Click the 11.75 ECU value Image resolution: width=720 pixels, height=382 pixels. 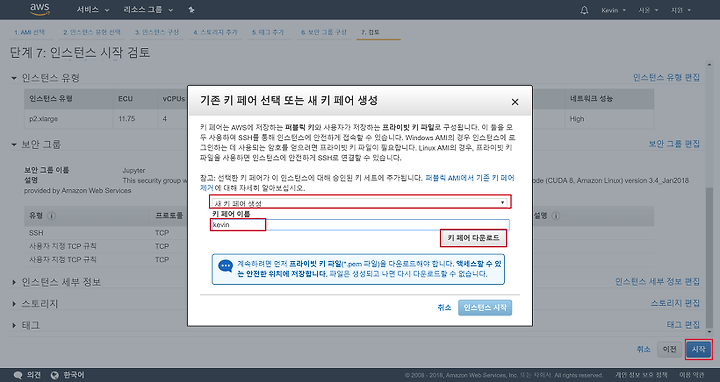coord(127,119)
